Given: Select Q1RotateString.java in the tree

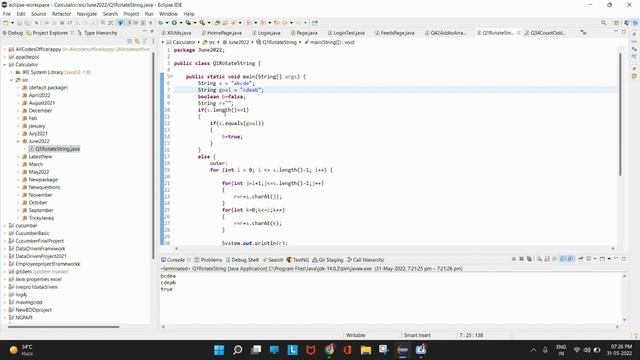Looking at the screenshot, I should [55, 149].
